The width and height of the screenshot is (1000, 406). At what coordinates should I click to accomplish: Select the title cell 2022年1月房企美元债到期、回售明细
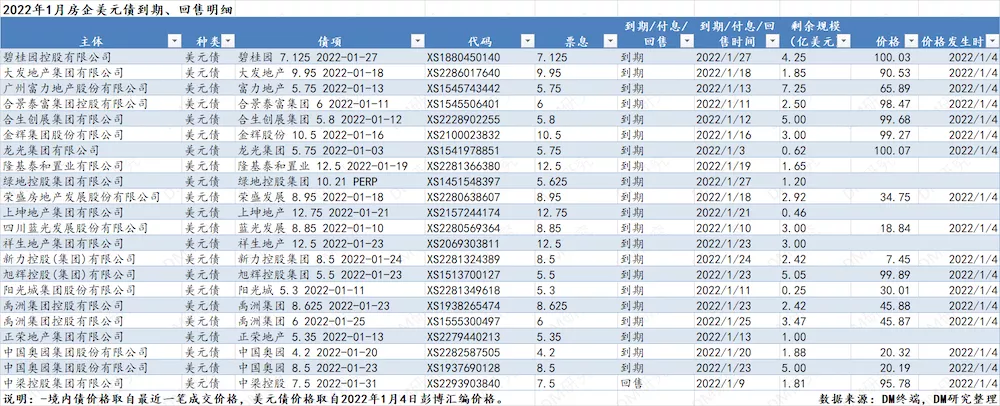click(118, 9)
